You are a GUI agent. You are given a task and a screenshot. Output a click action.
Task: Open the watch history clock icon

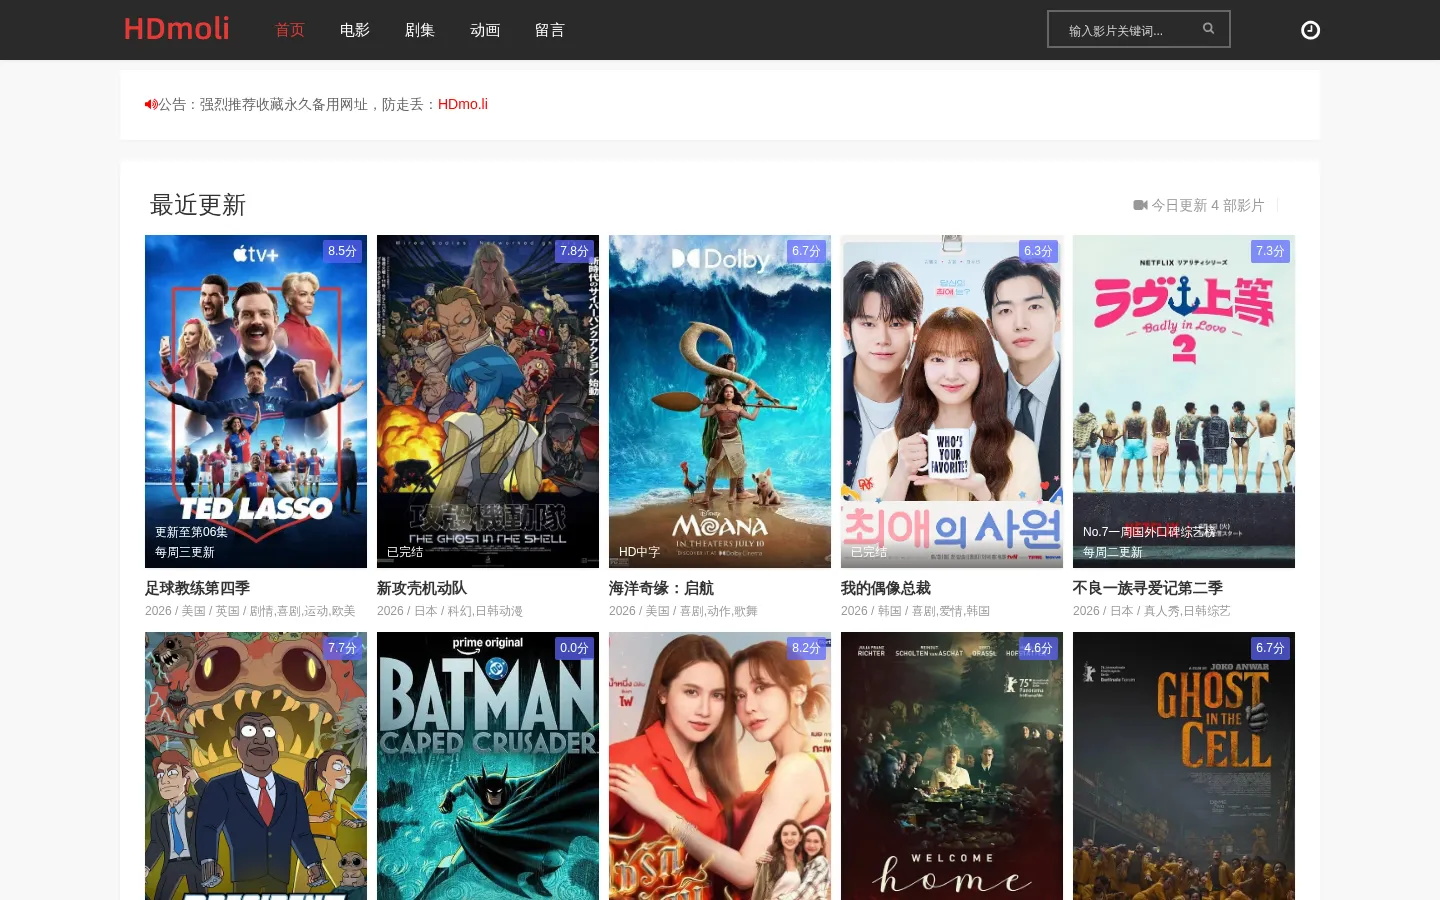tap(1310, 30)
